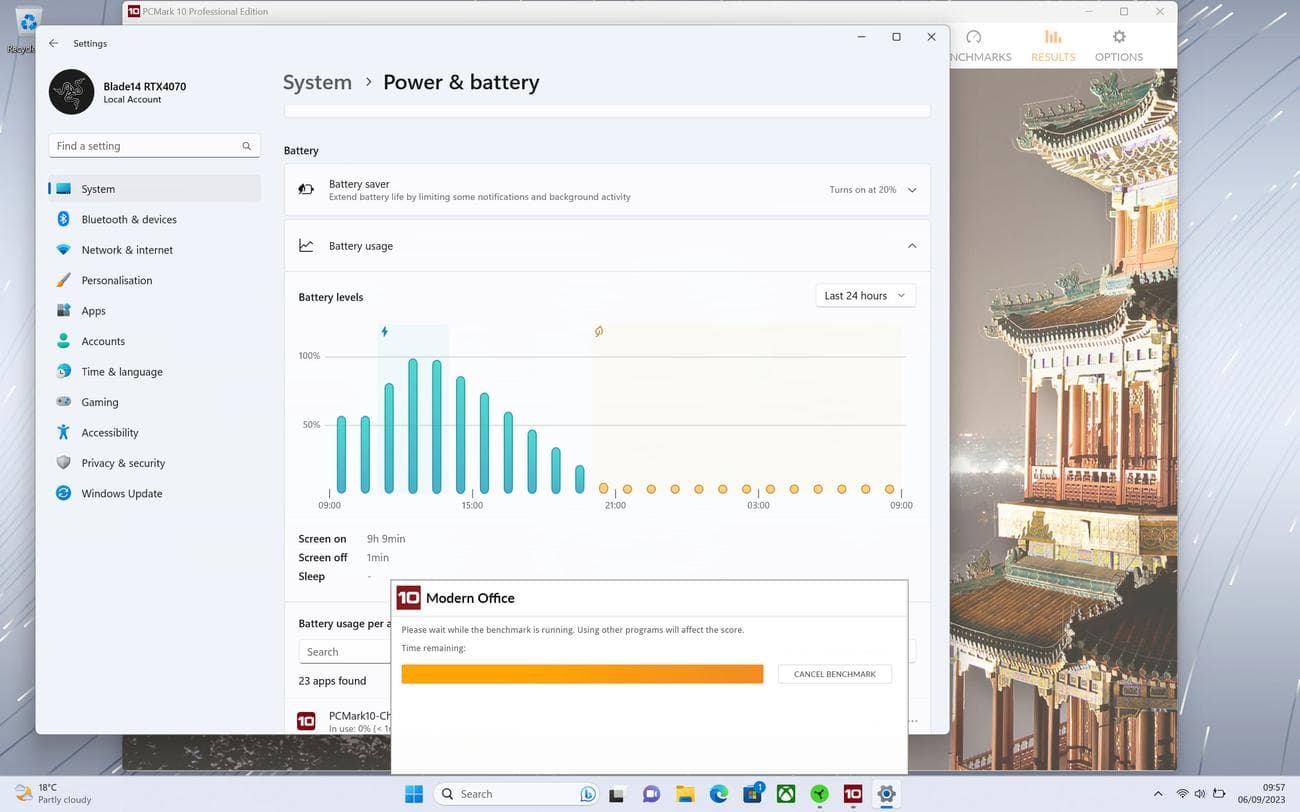Open the Last 24 hours dropdown
Image resolution: width=1300 pixels, height=812 pixels.
click(865, 296)
